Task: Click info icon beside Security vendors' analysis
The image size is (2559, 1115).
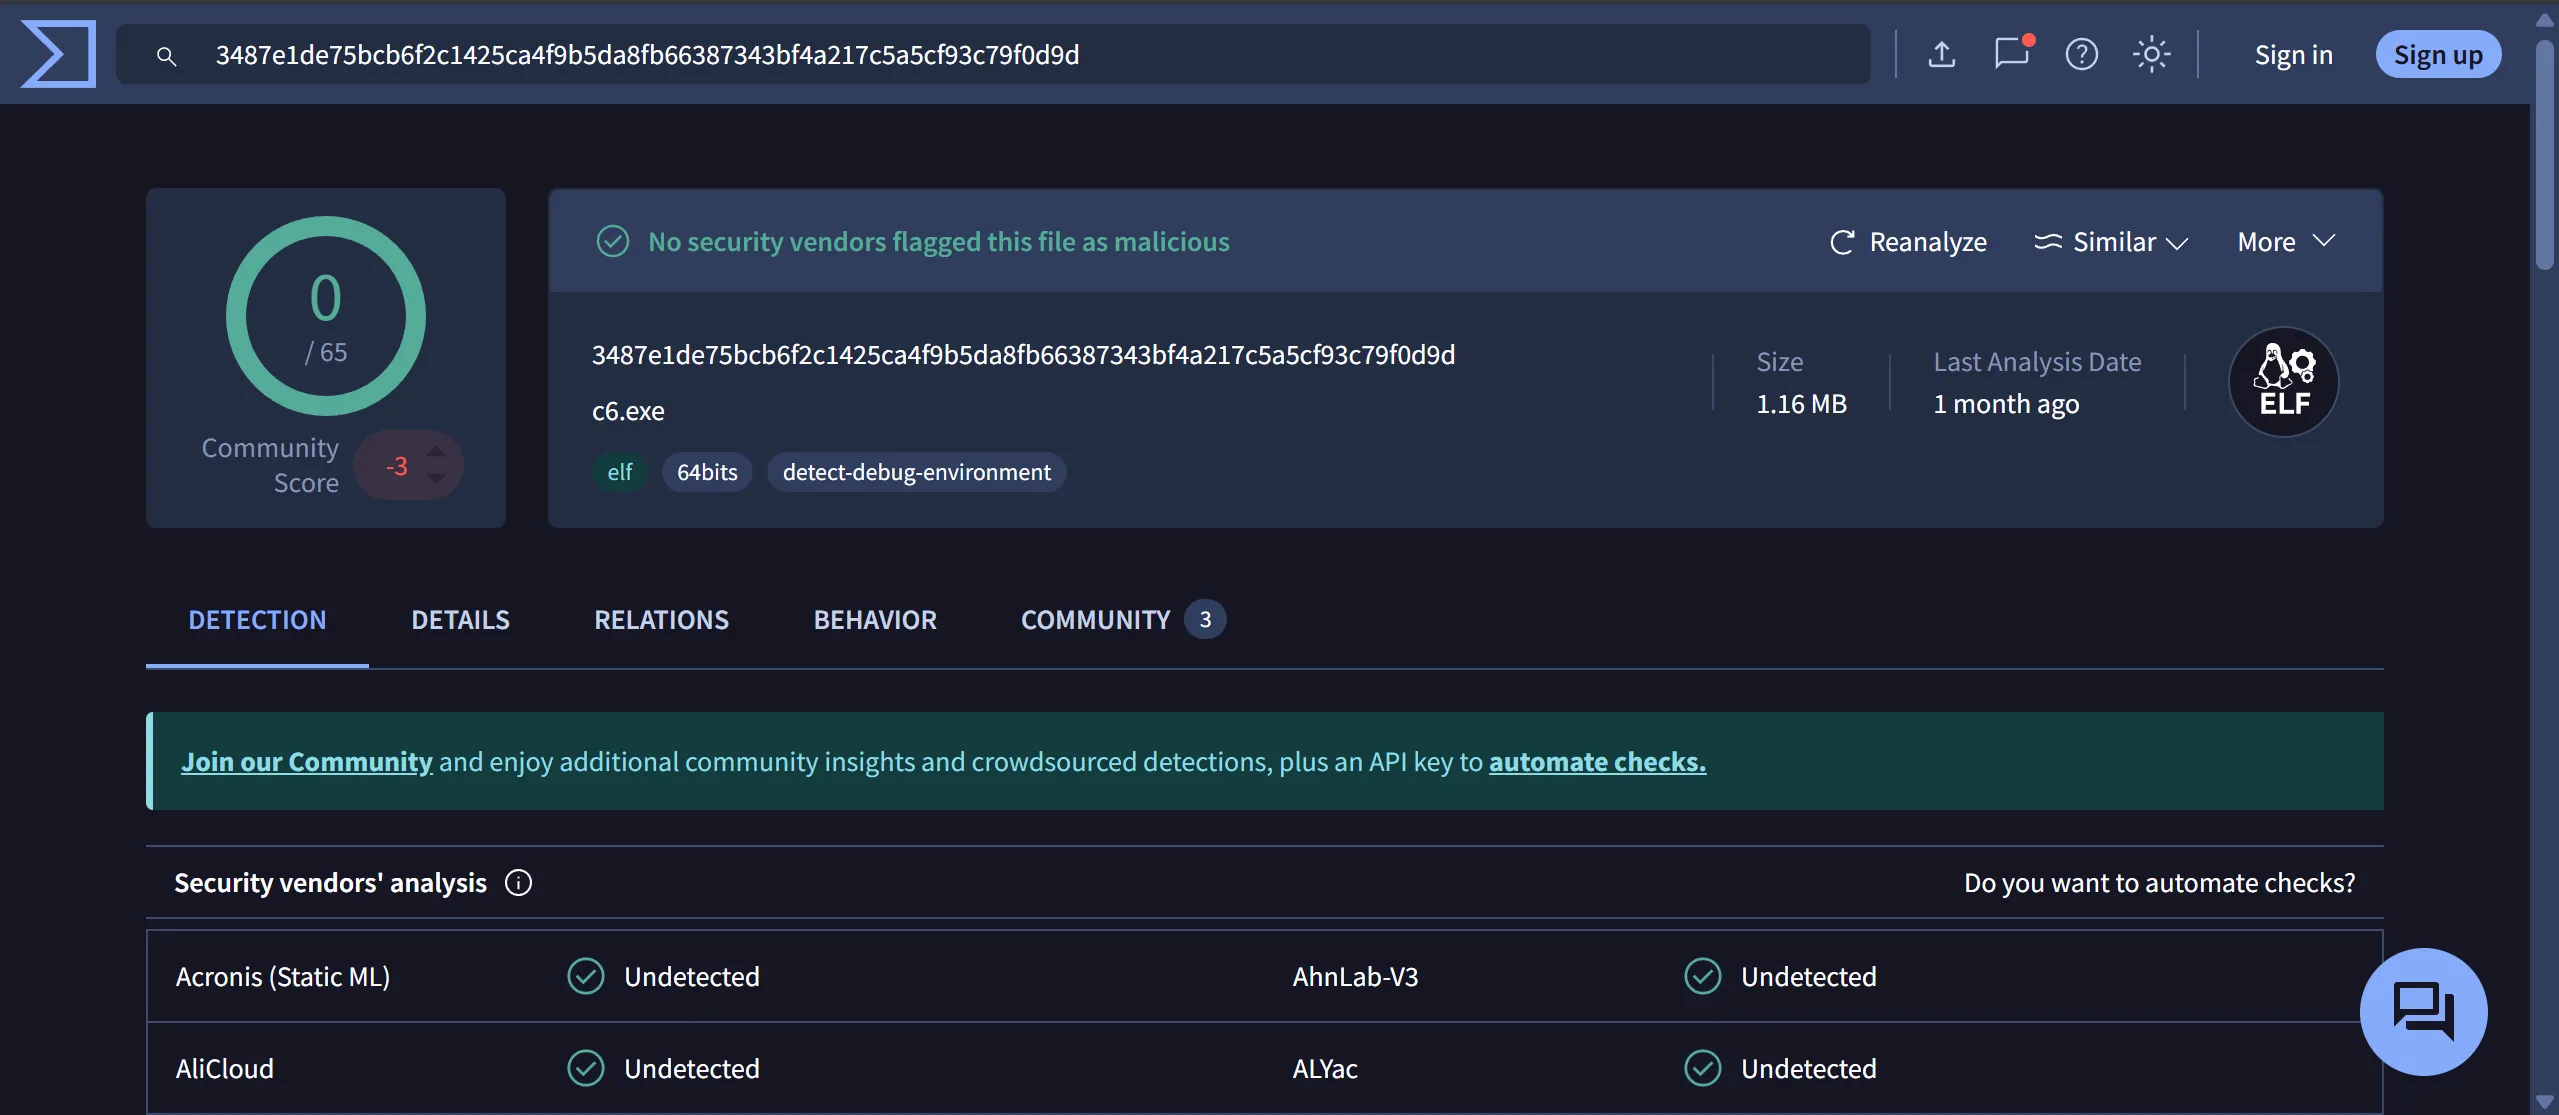Action: (518, 883)
